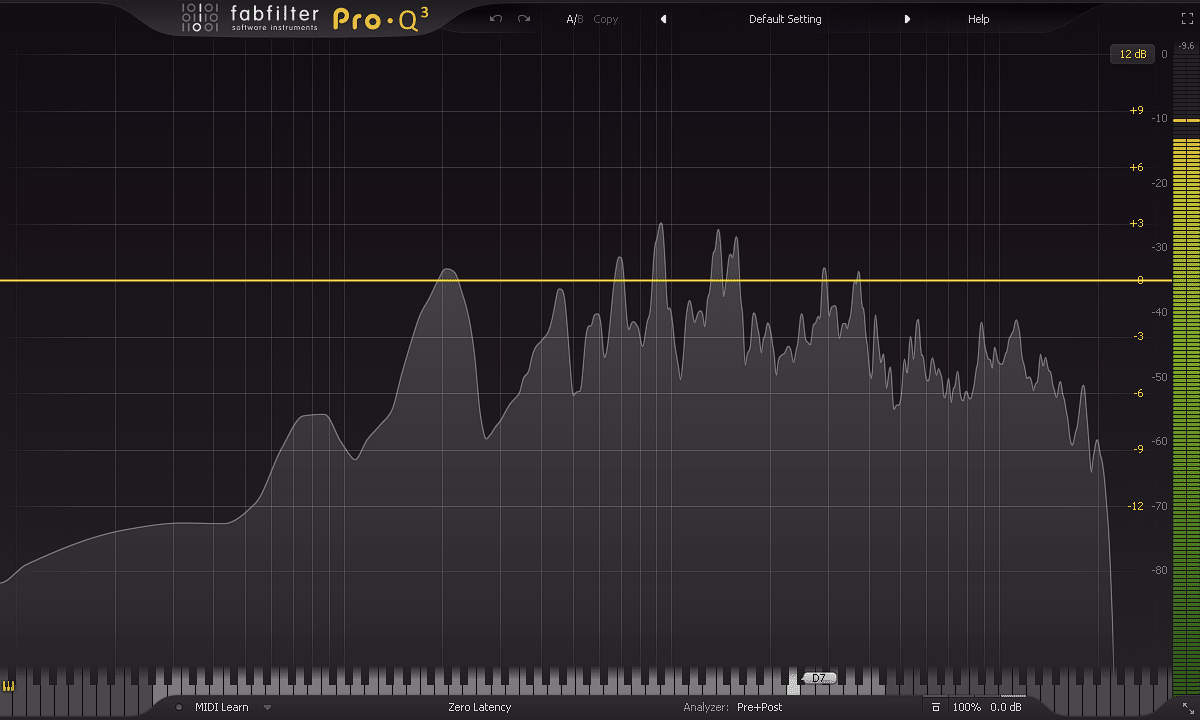This screenshot has height=720, width=1200.
Task: Toggle the MIDI Learn indicator dot
Action: (x=179, y=707)
